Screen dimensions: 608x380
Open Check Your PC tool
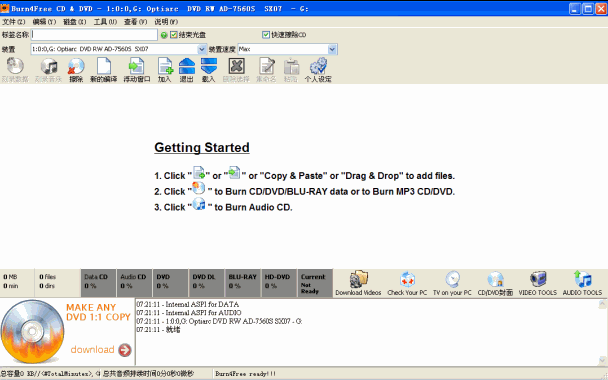407,283
